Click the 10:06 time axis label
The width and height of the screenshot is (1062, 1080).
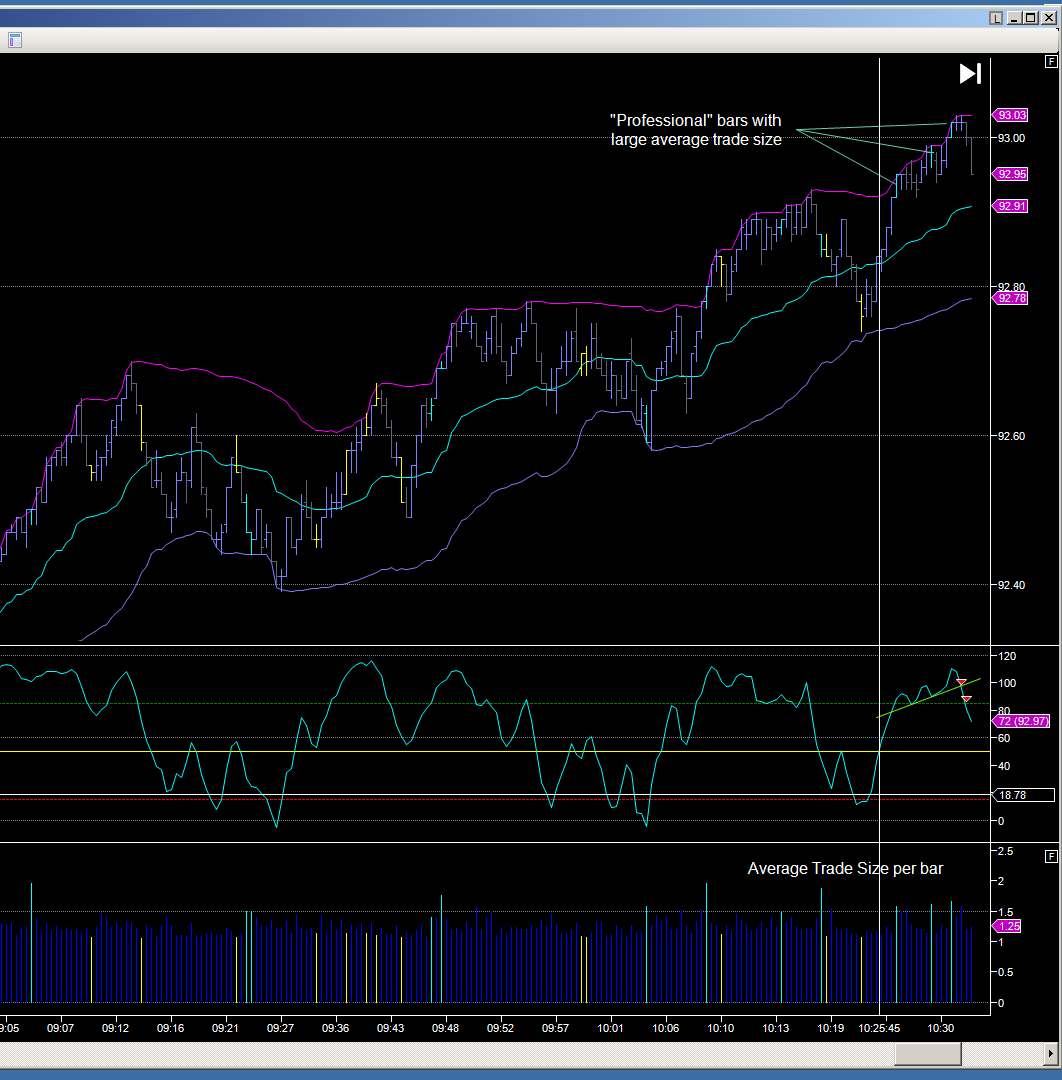[665, 1028]
